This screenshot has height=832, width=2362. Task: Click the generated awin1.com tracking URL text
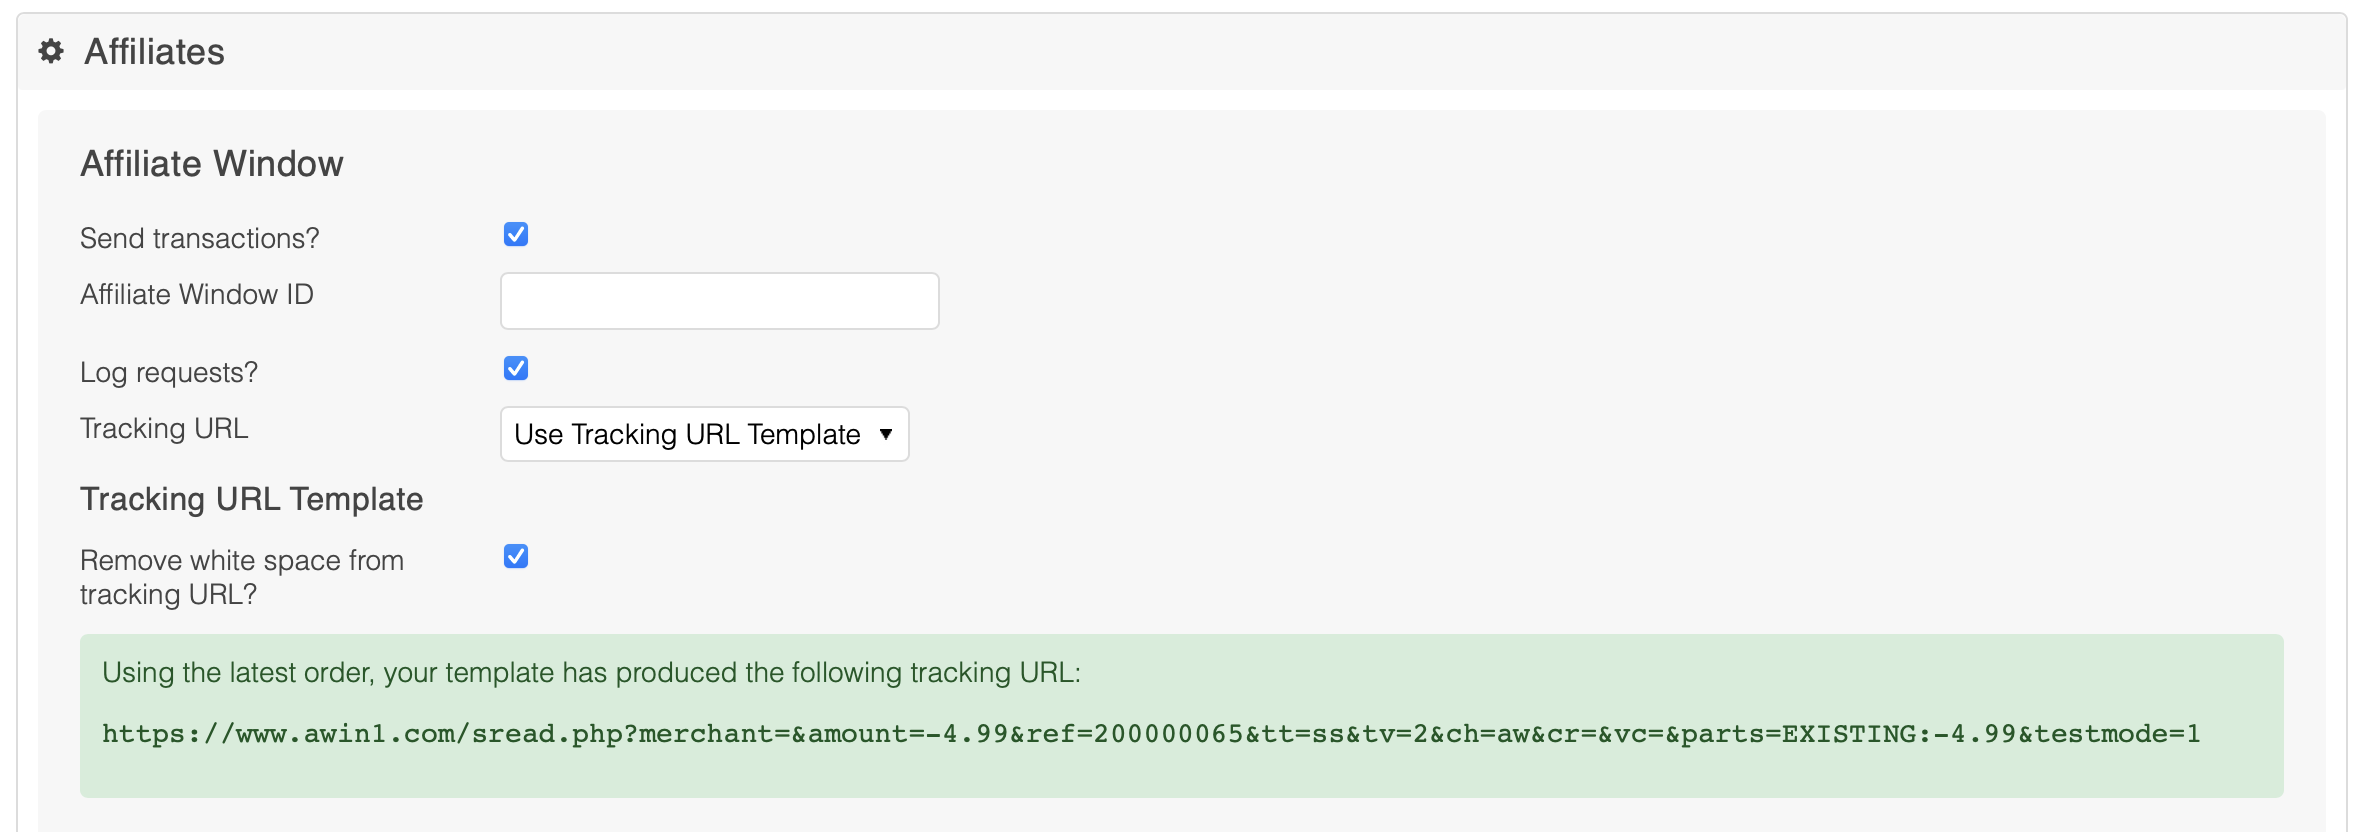point(1151,734)
